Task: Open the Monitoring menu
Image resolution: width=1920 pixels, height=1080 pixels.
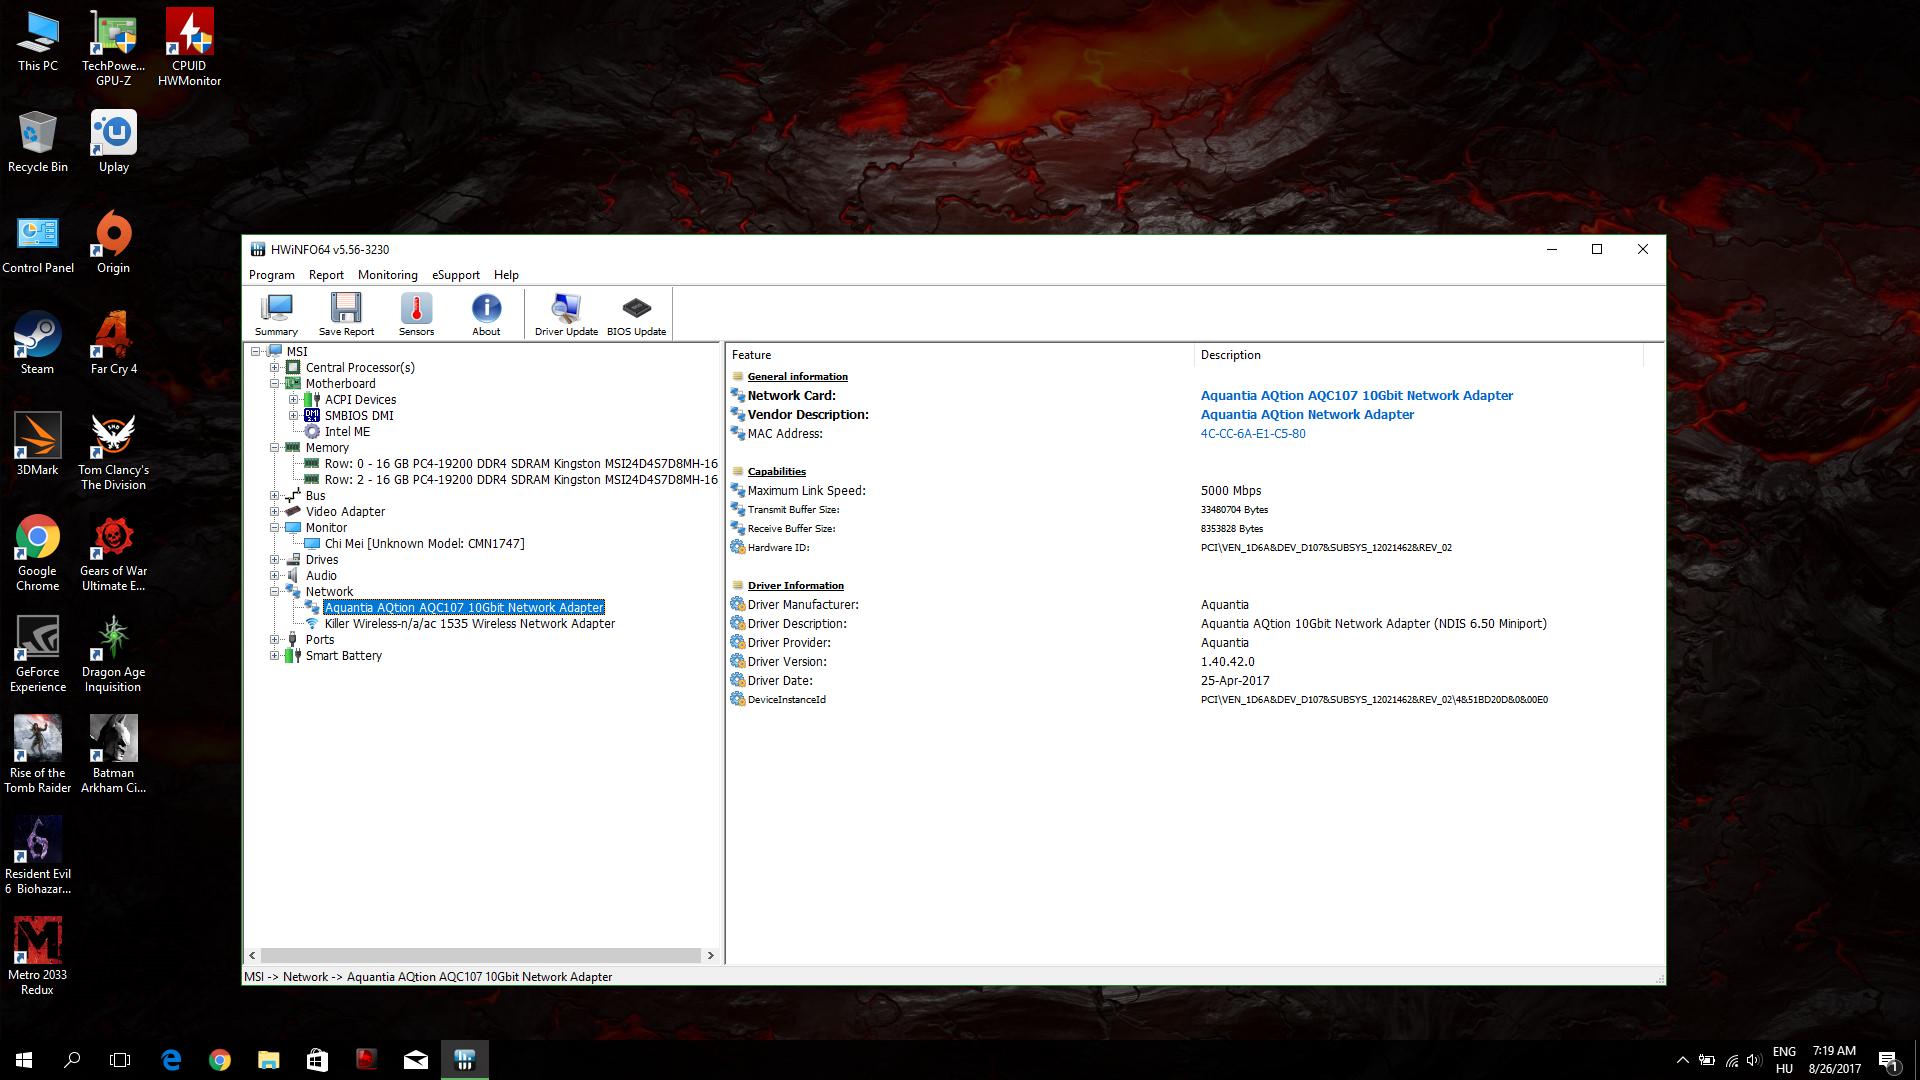Action: [388, 275]
